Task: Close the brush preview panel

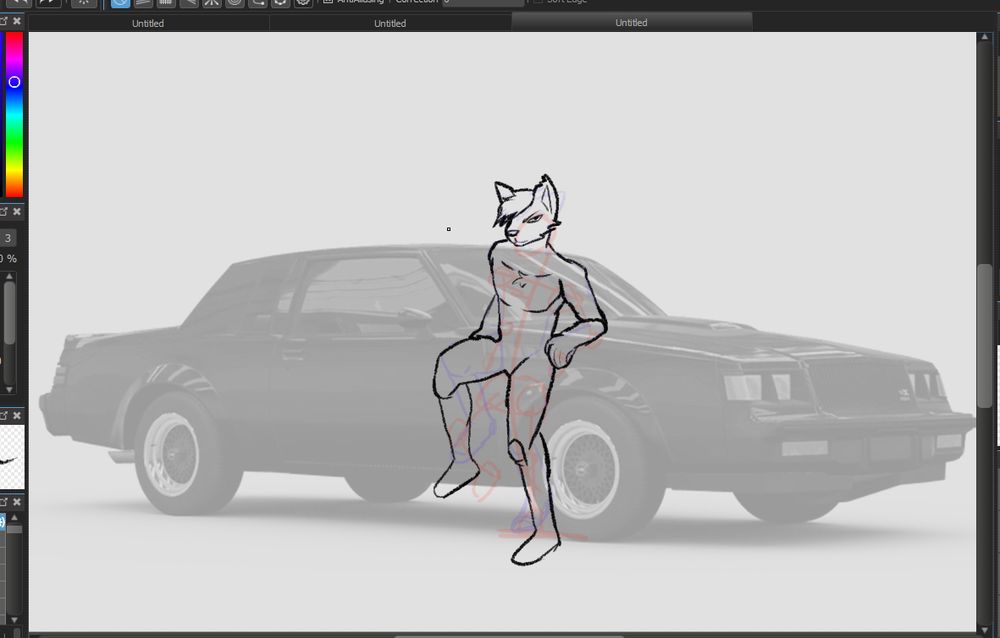Action: click(17, 415)
